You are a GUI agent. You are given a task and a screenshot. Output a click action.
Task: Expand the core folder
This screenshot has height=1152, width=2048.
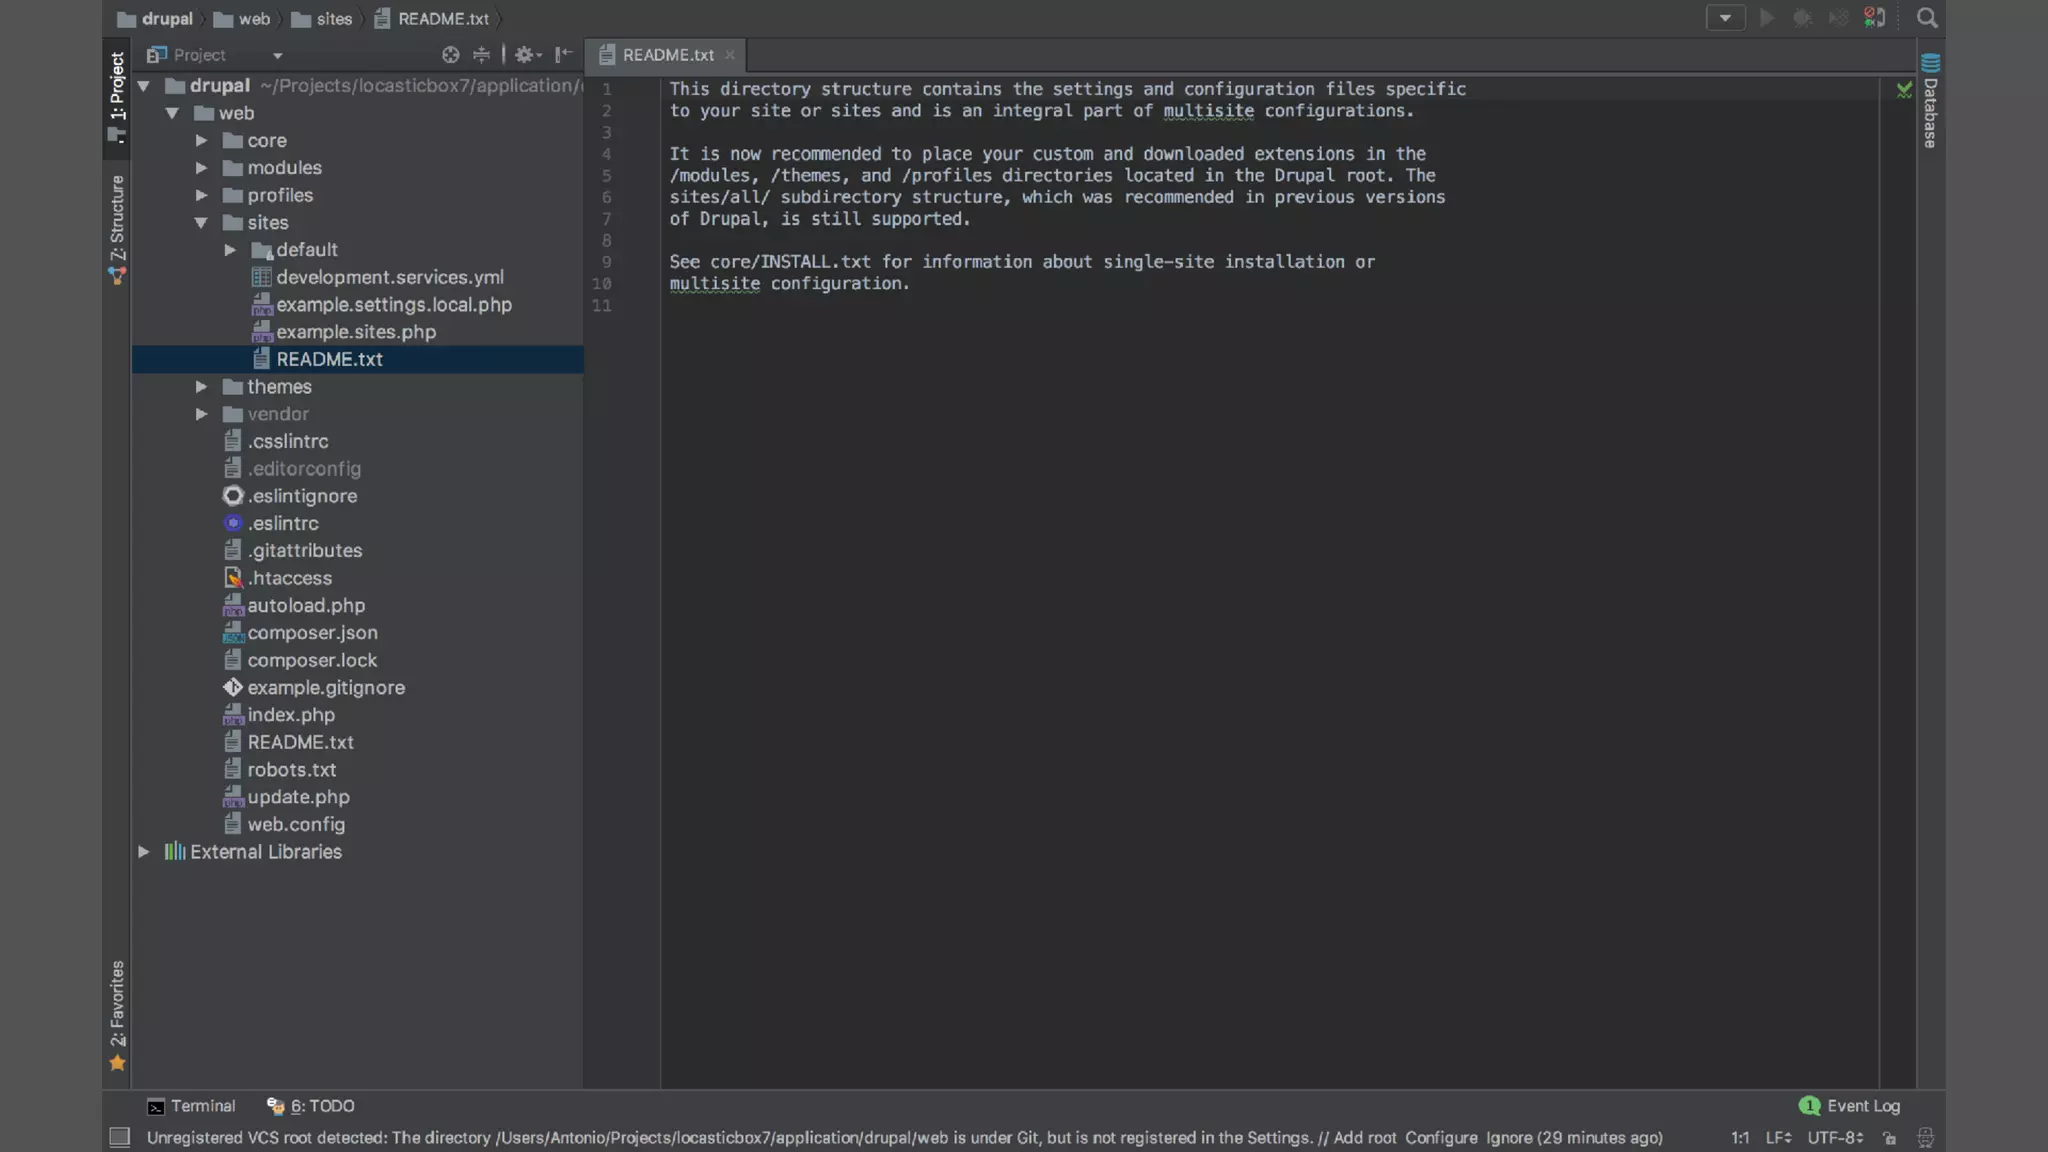coord(201,141)
